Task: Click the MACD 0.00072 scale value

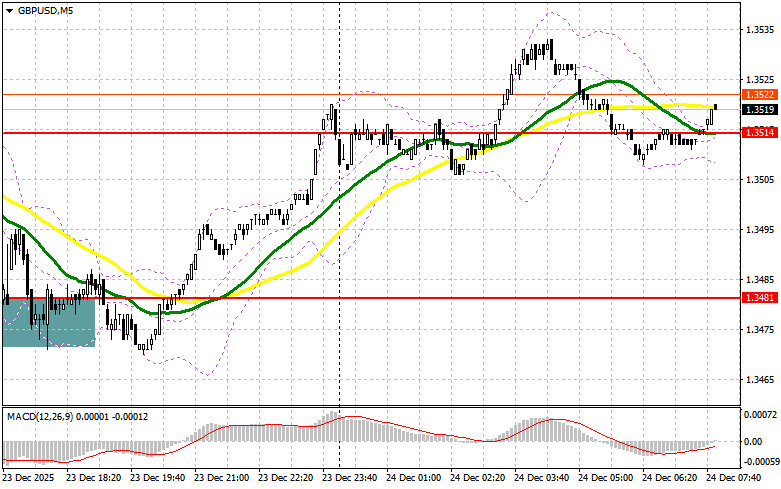Action: tap(760, 414)
